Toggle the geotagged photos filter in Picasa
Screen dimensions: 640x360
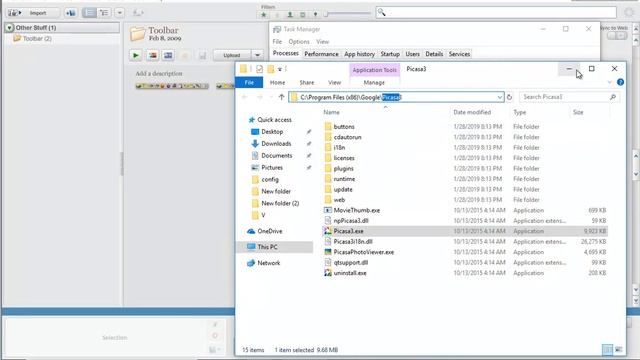point(315,15)
